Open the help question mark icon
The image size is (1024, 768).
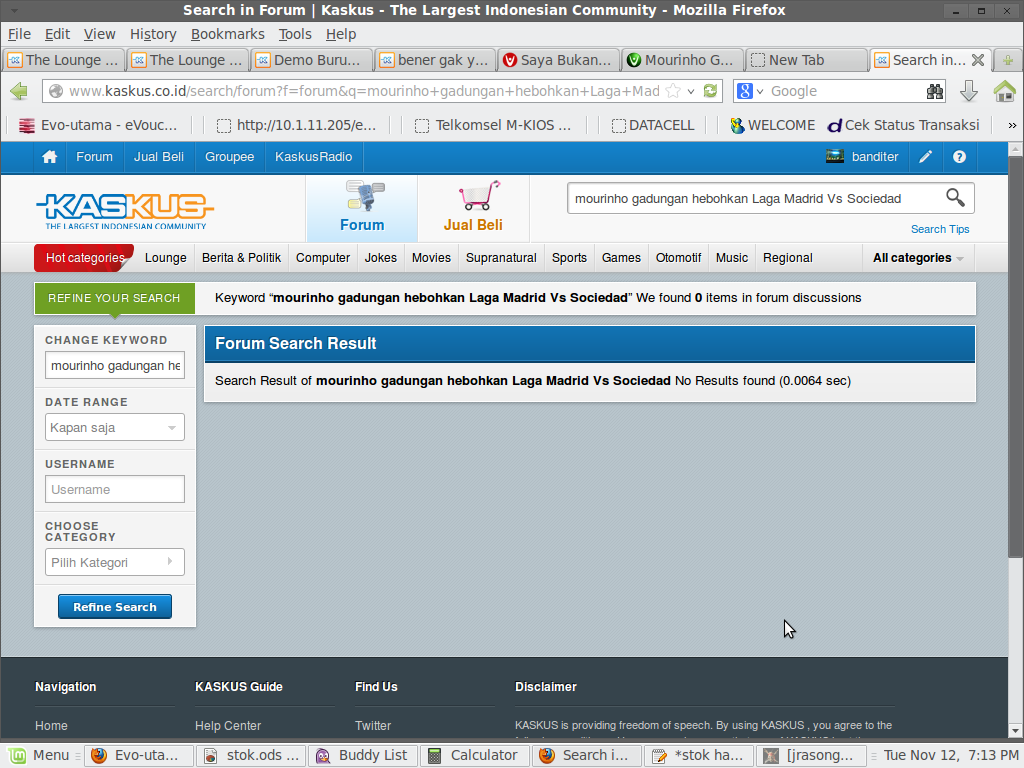click(x=959, y=157)
